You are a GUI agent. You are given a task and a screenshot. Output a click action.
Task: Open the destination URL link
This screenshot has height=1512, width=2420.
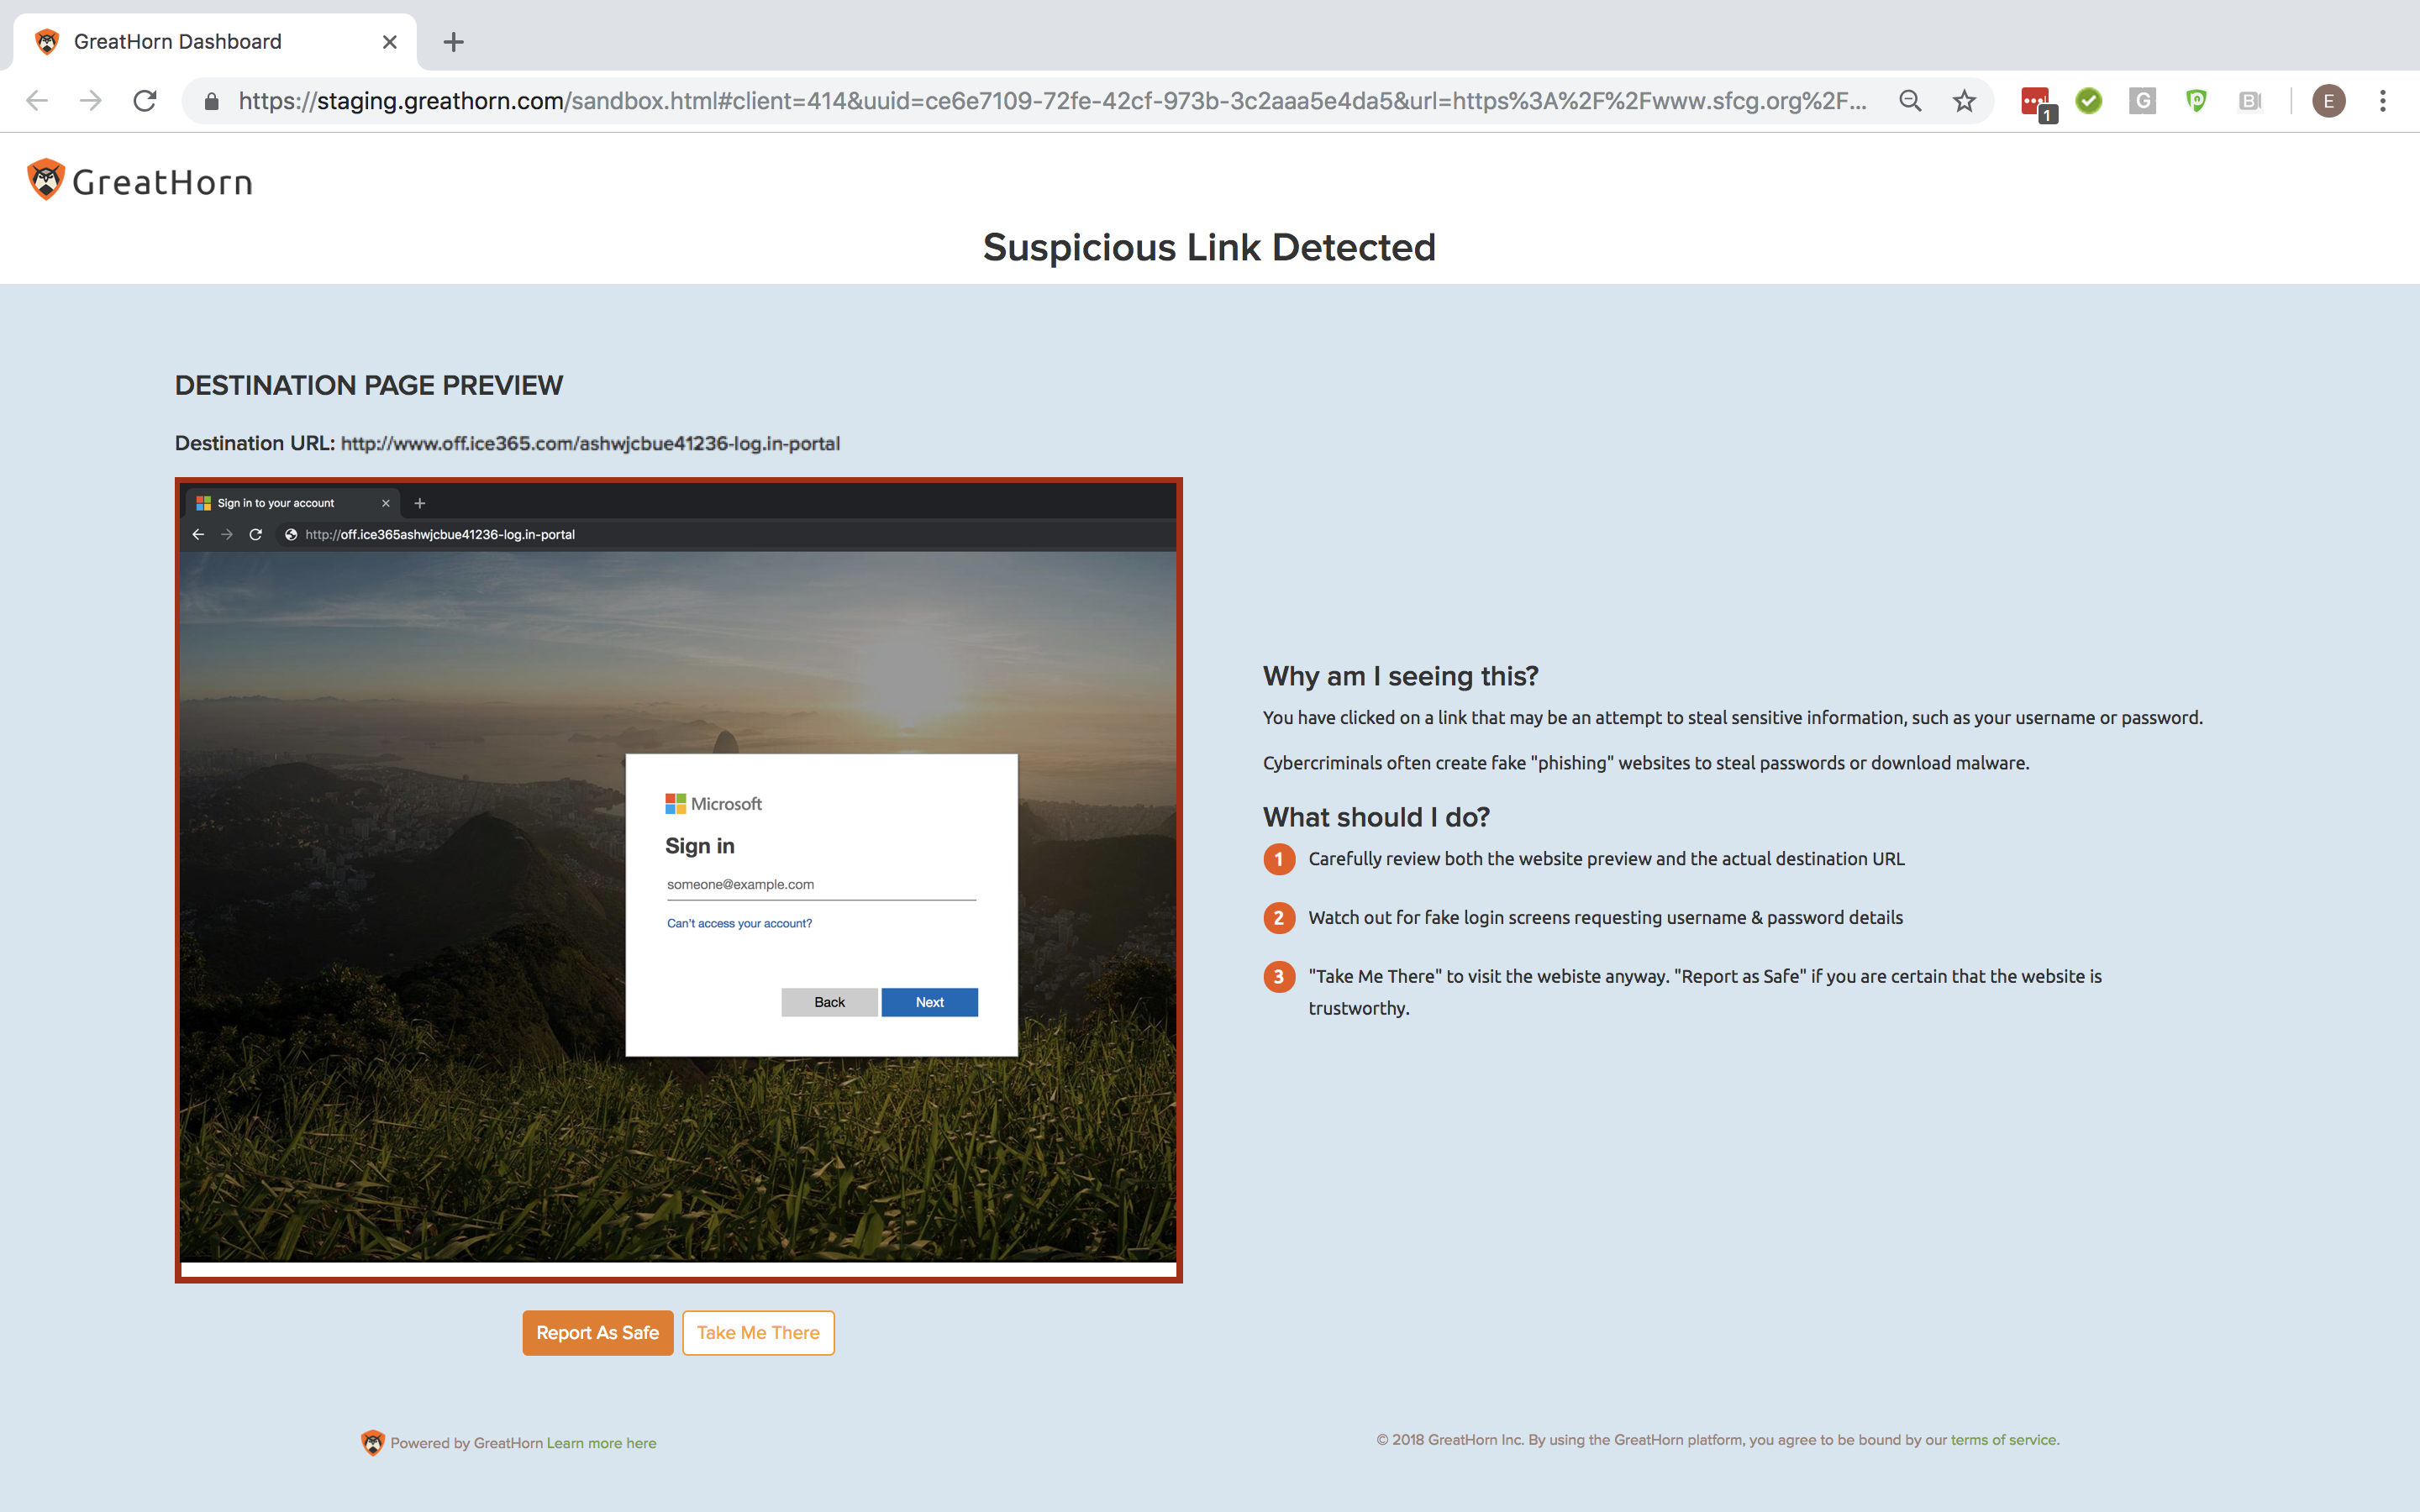click(590, 443)
